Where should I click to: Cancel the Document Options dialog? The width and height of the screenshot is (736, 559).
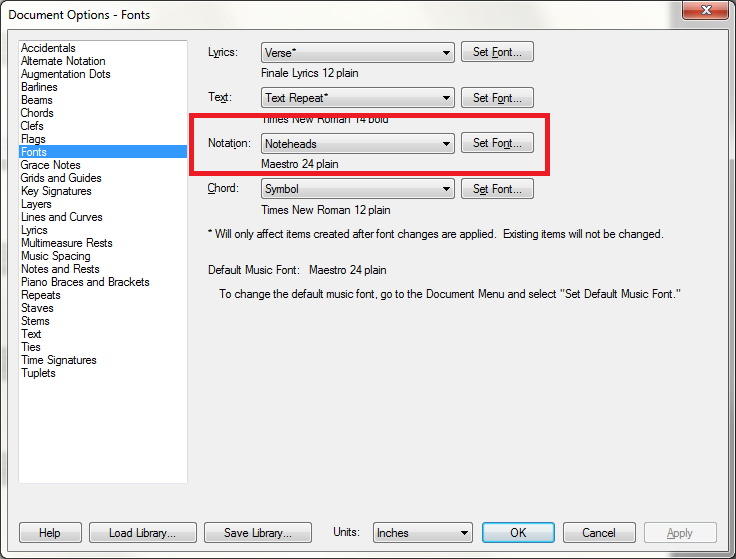pyautogui.click(x=599, y=533)
